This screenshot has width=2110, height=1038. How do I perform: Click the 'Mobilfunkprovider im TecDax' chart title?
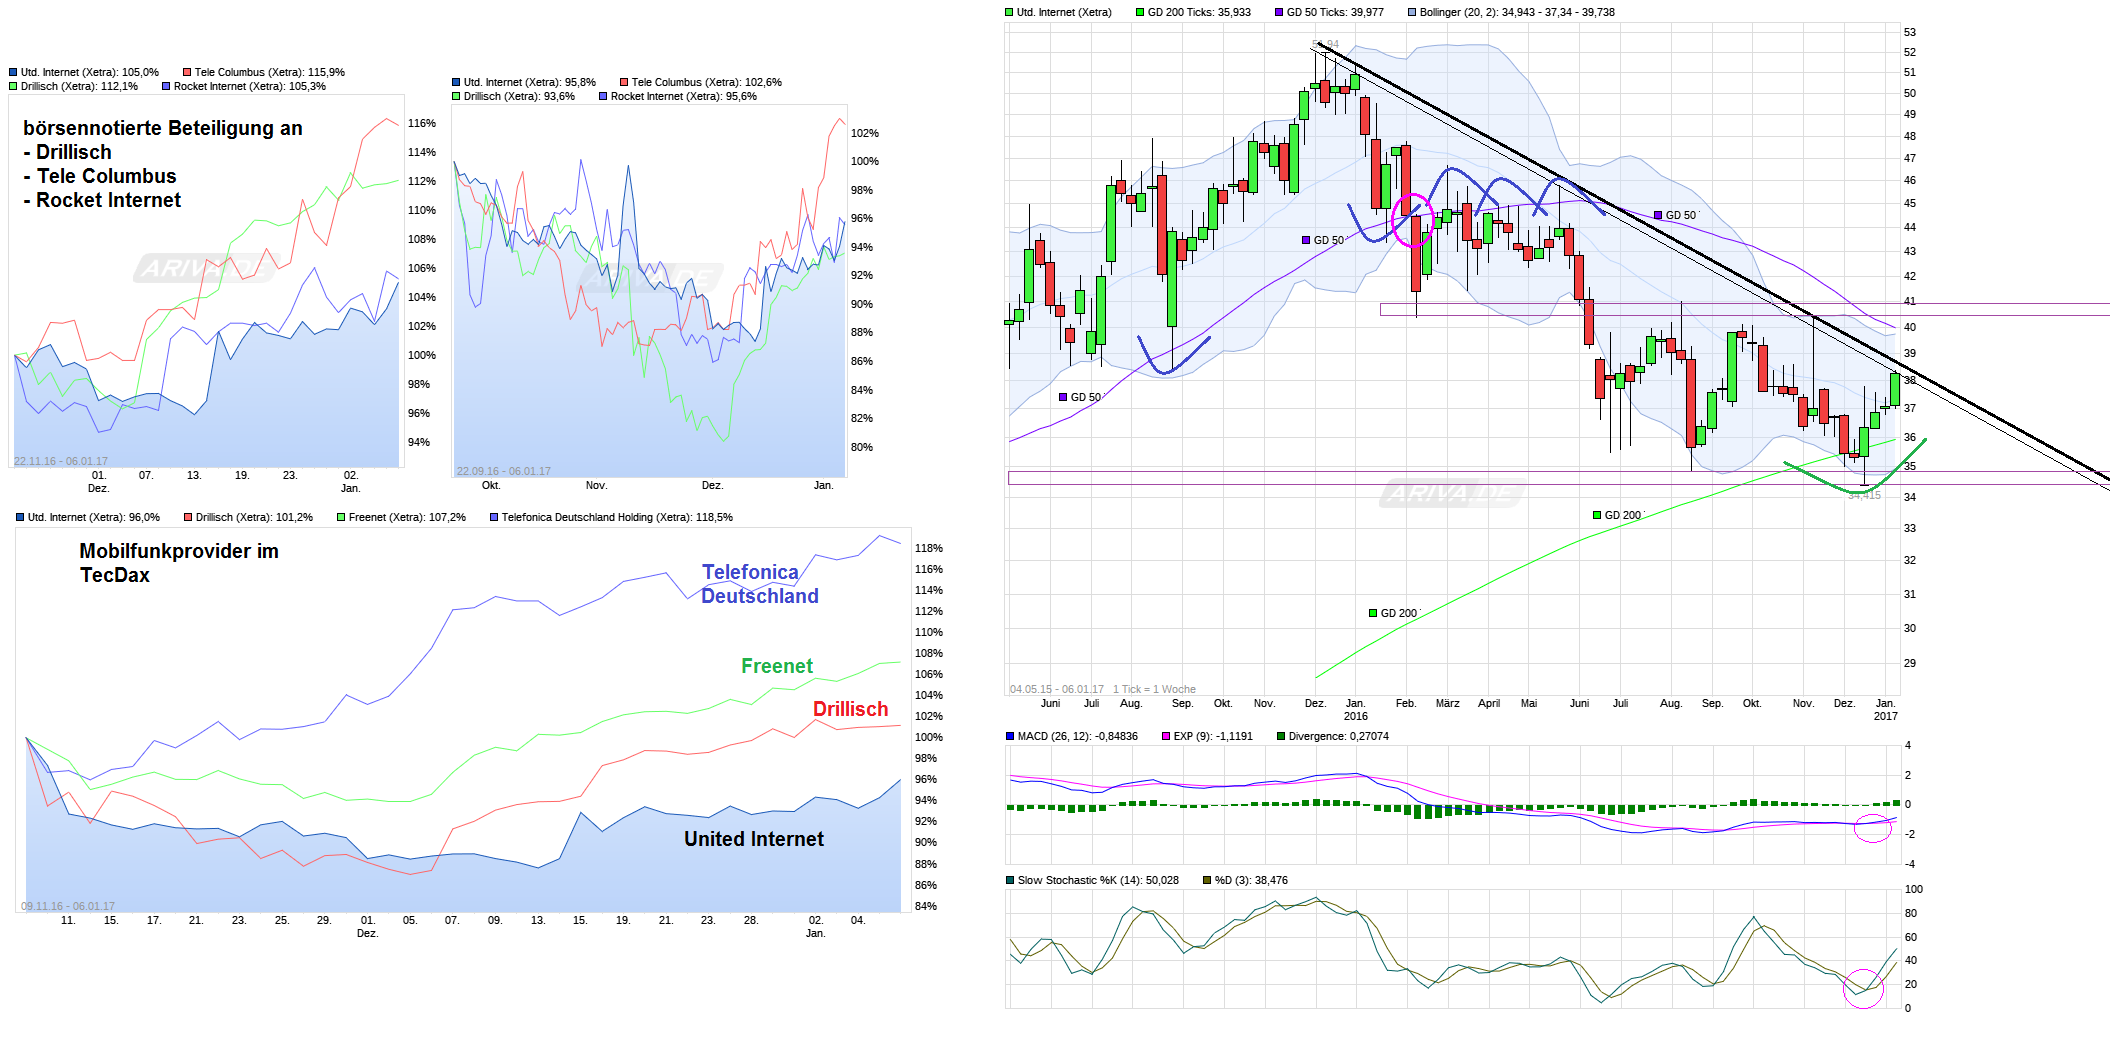(179, 563)
